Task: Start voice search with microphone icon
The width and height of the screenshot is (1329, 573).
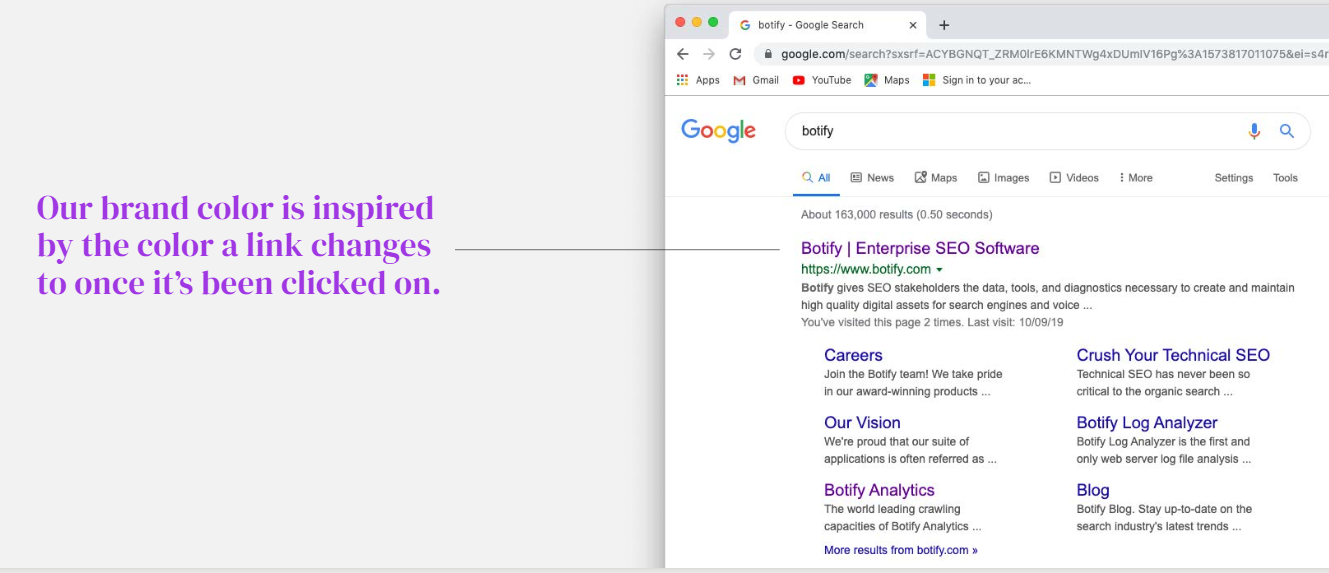Action: [x=1254, y=131]
